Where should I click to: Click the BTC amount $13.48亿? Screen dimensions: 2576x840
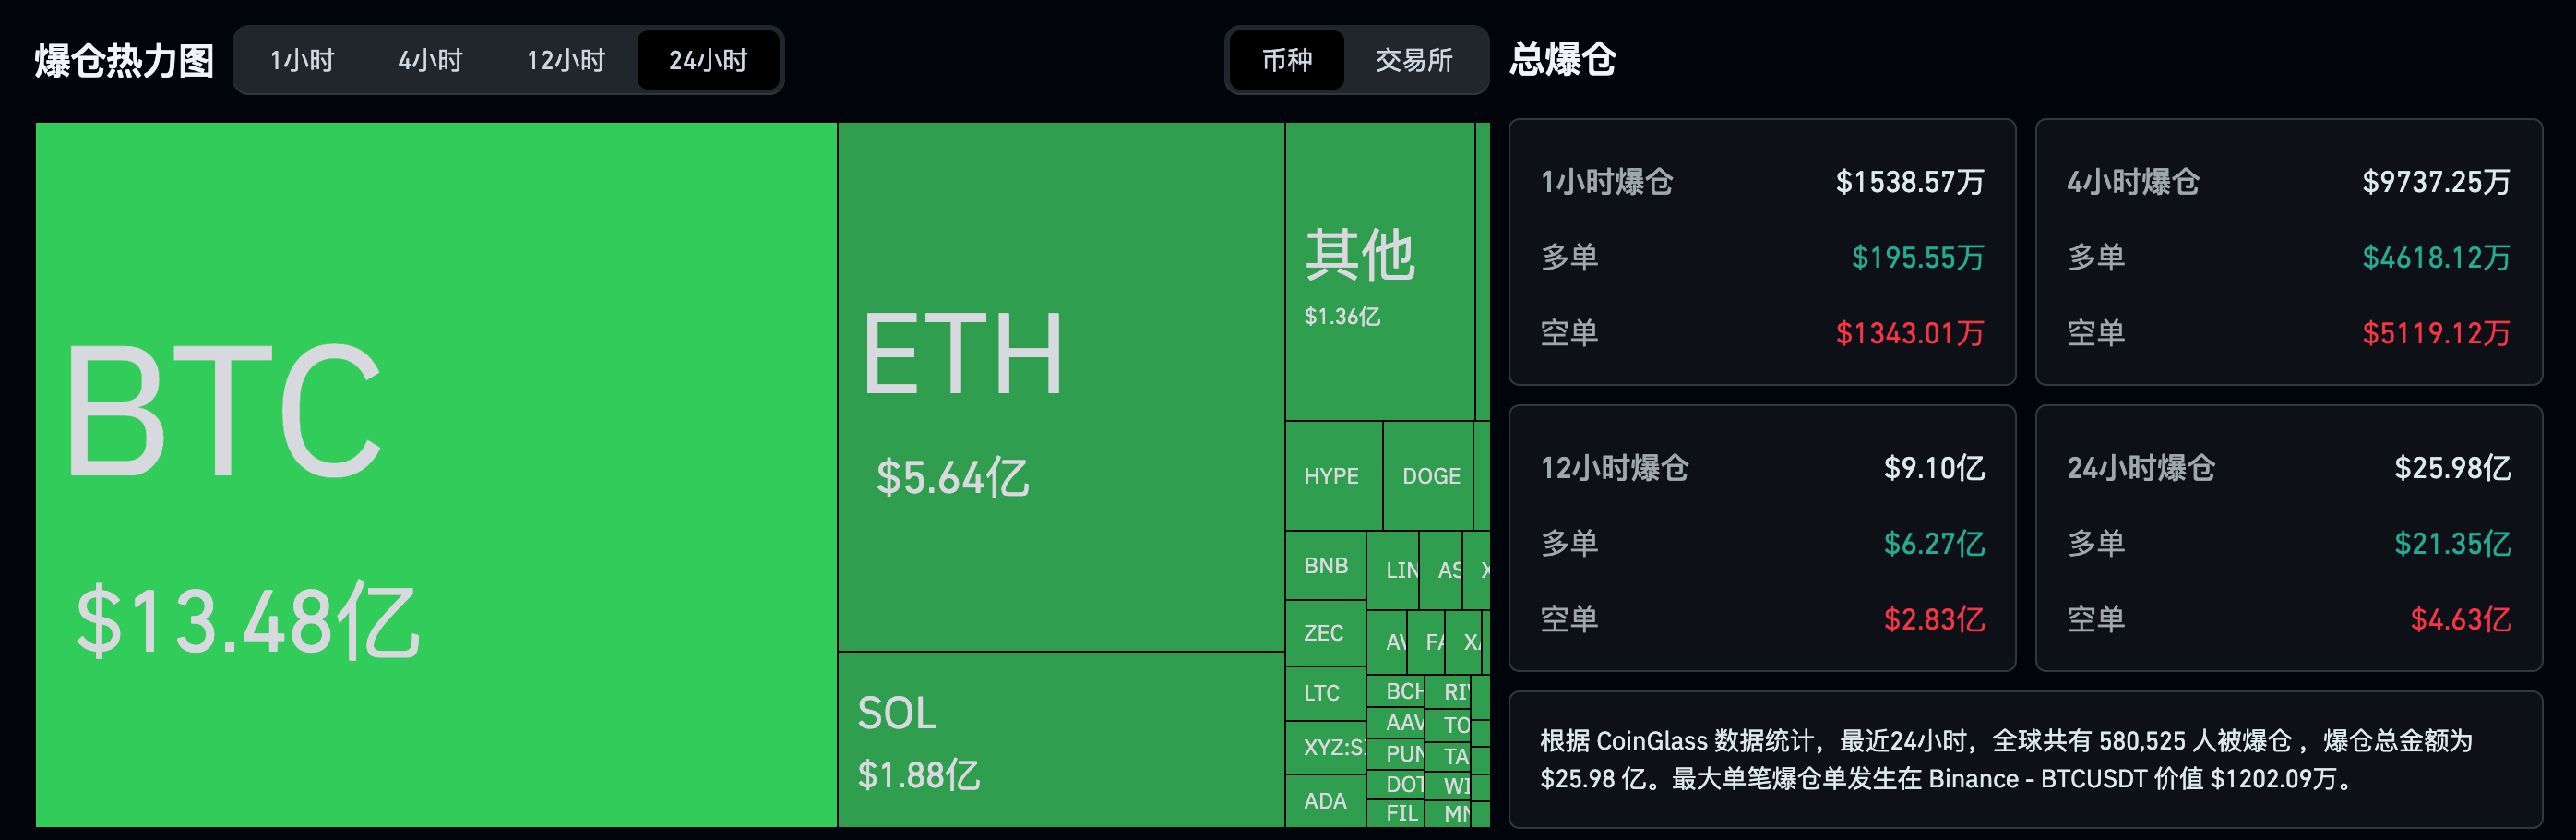[x=248, y=622]
